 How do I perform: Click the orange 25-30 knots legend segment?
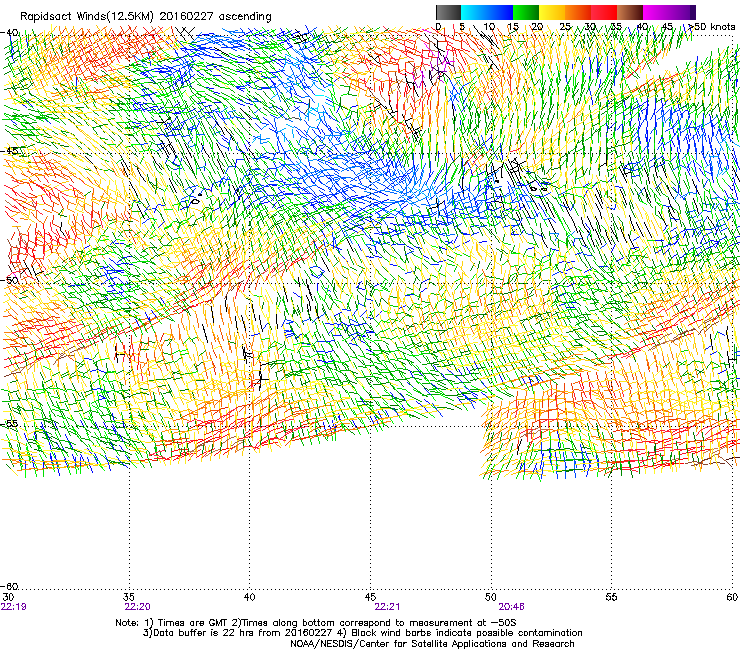[x=578, y=12]
